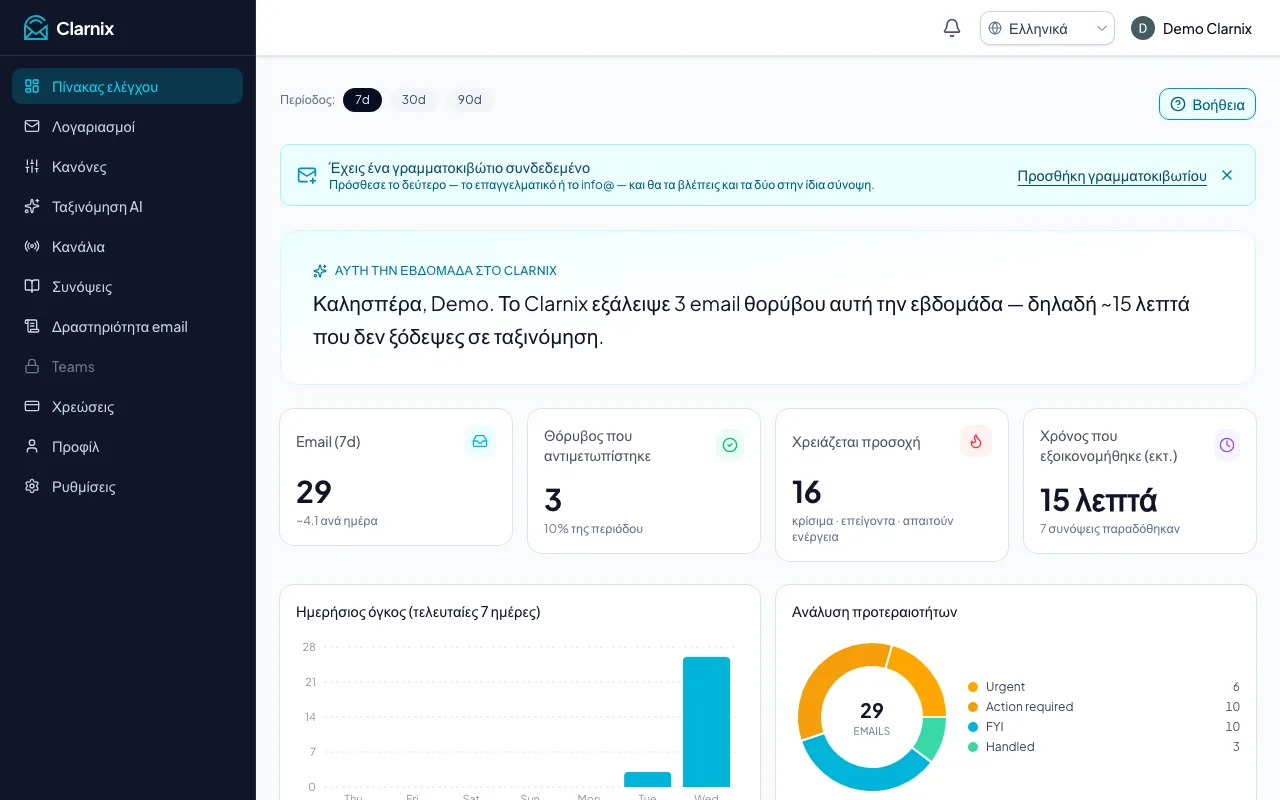Open Κανάλια in sidebar
The image size is (1280, 800).
[127, 246]
